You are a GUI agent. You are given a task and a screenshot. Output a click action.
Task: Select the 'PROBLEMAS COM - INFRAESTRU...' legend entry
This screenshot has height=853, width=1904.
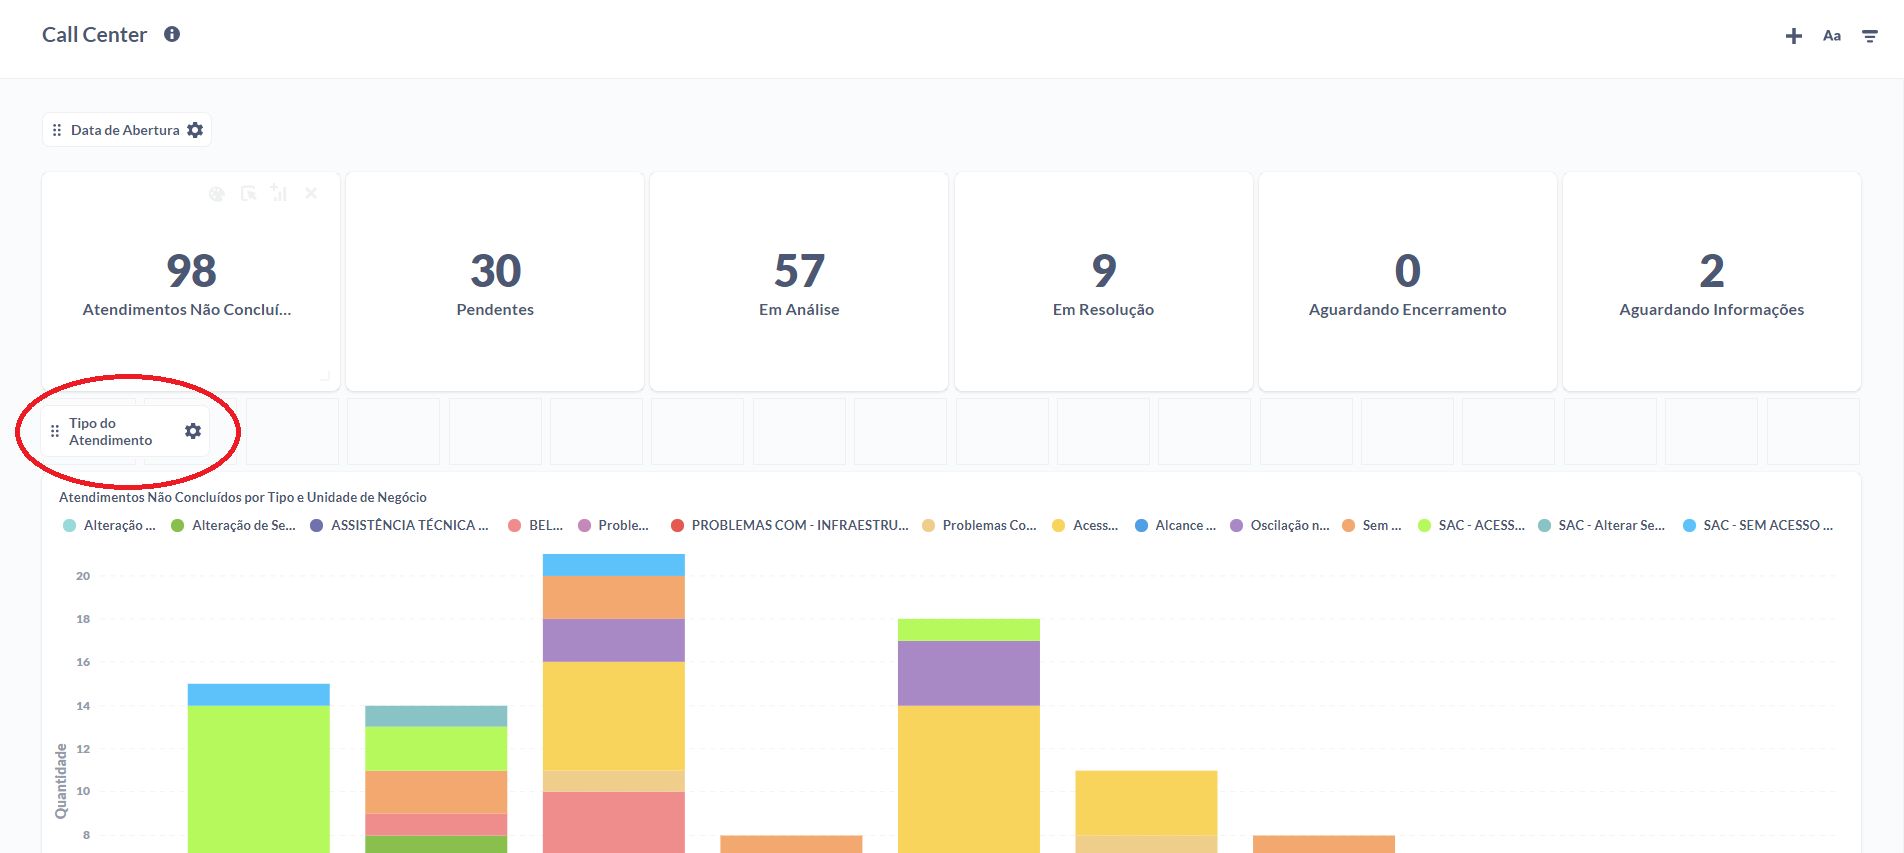point(789,525)
